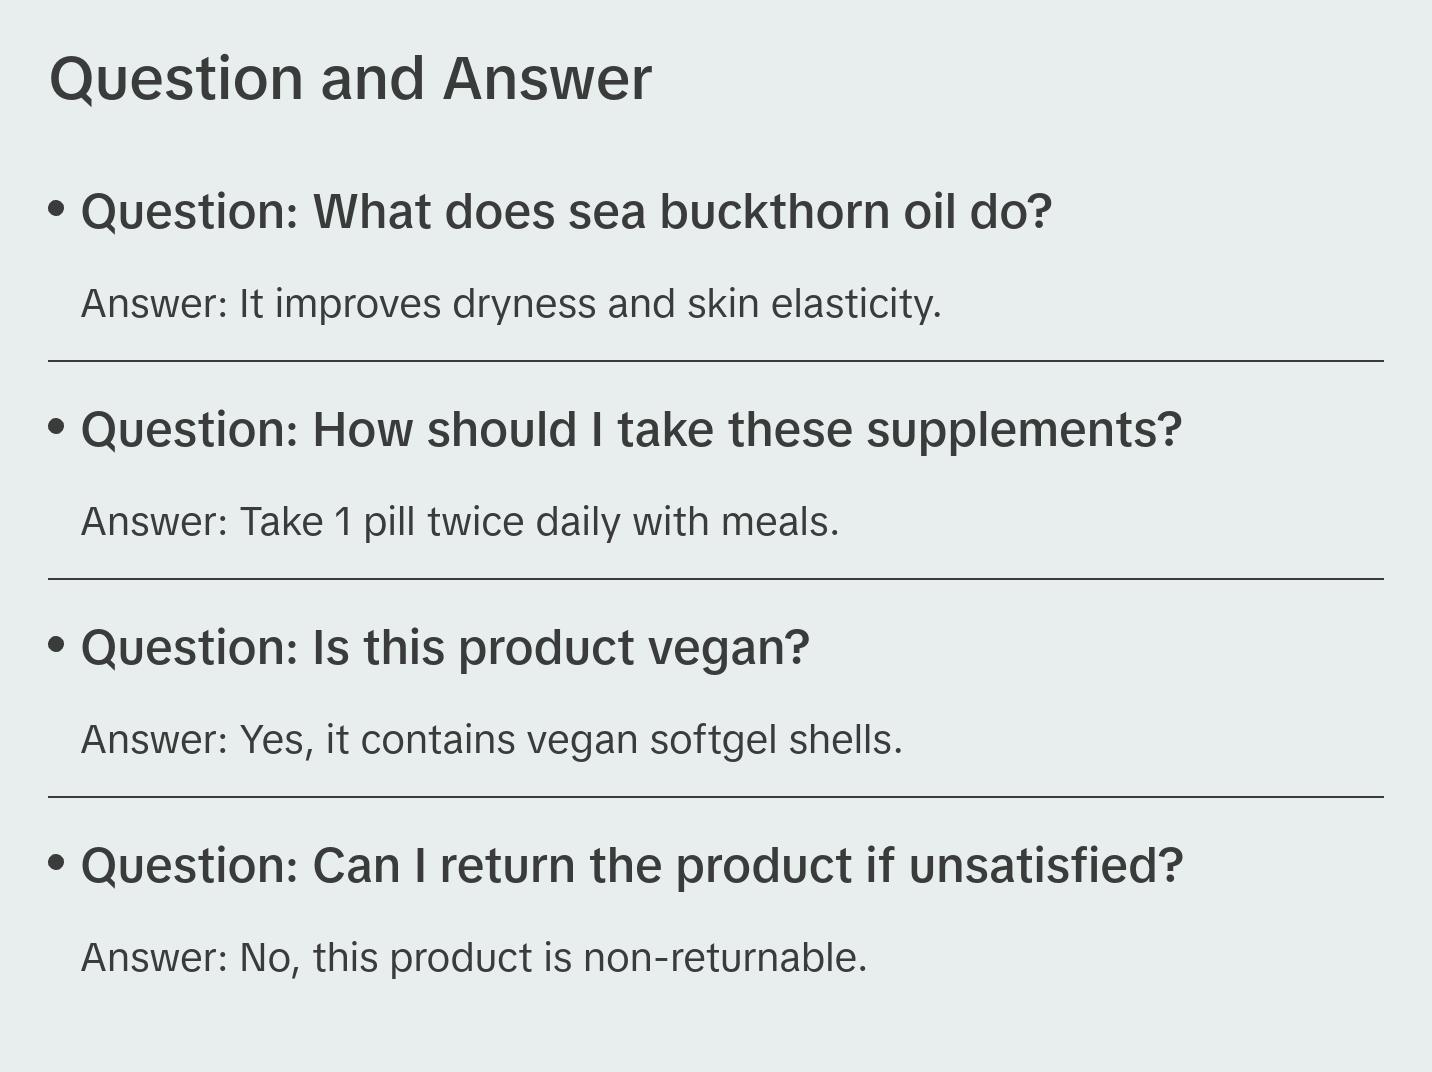Click the bullet next to the vegan question
This screenshot has width=1432, height=1072.
(x=57, y=645)
